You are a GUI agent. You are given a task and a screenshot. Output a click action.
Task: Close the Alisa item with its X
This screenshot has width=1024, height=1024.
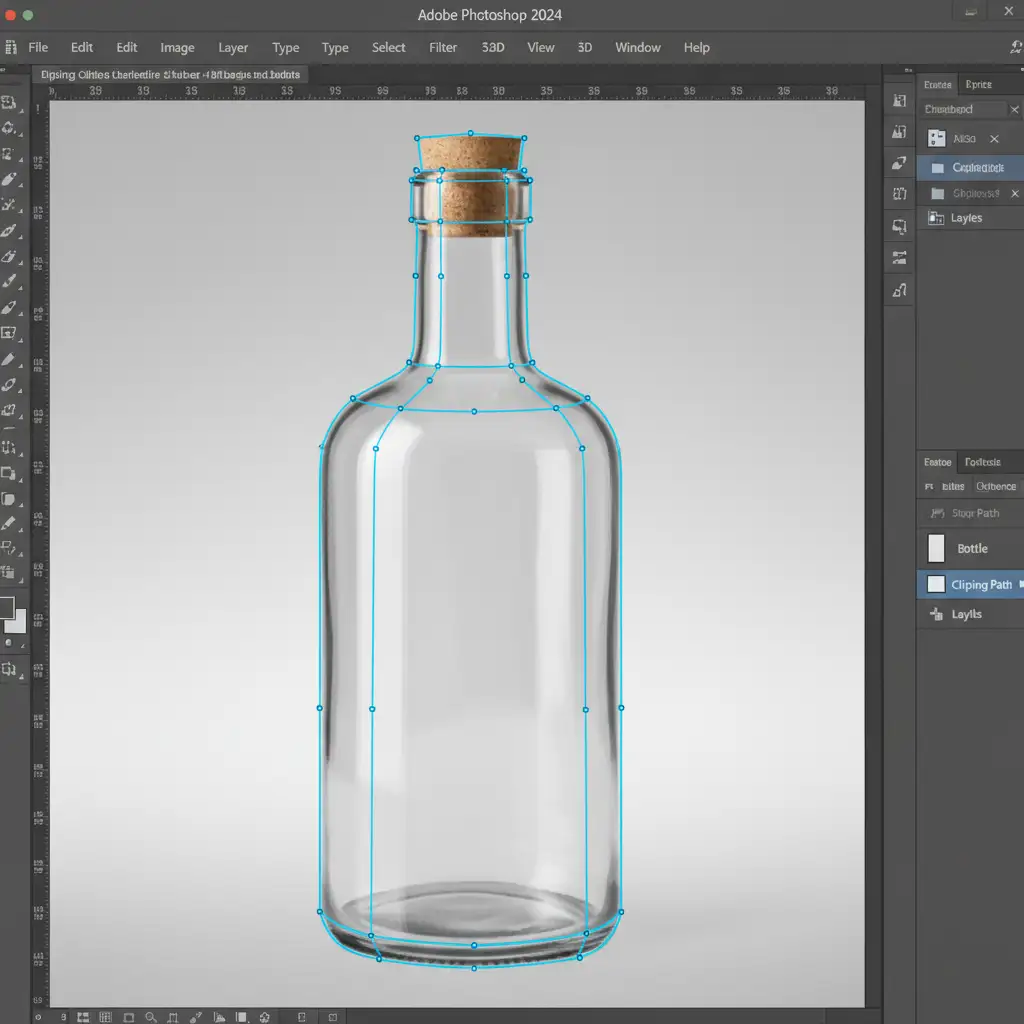click(994, 139)
